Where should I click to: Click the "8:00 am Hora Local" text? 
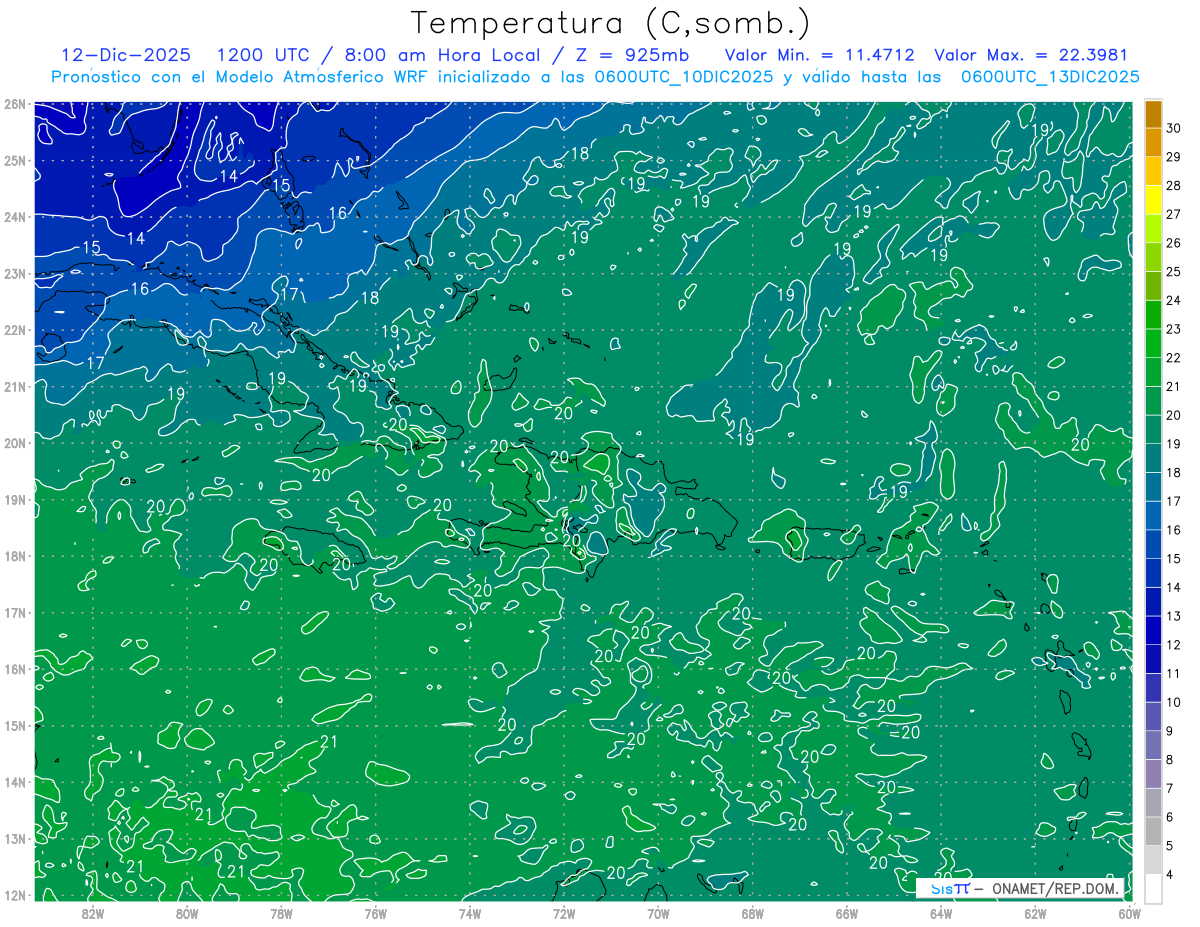click(x=444, y=55)
